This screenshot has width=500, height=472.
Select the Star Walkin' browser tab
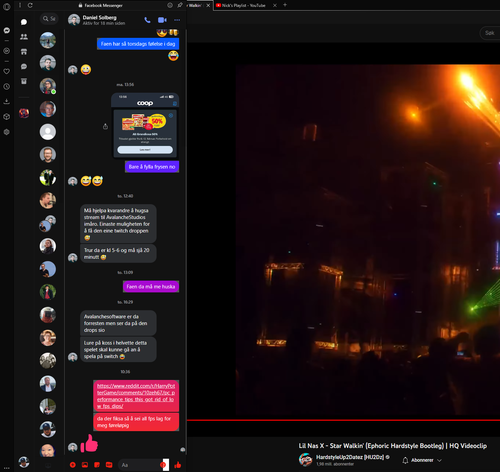click(x=196, y=5)
